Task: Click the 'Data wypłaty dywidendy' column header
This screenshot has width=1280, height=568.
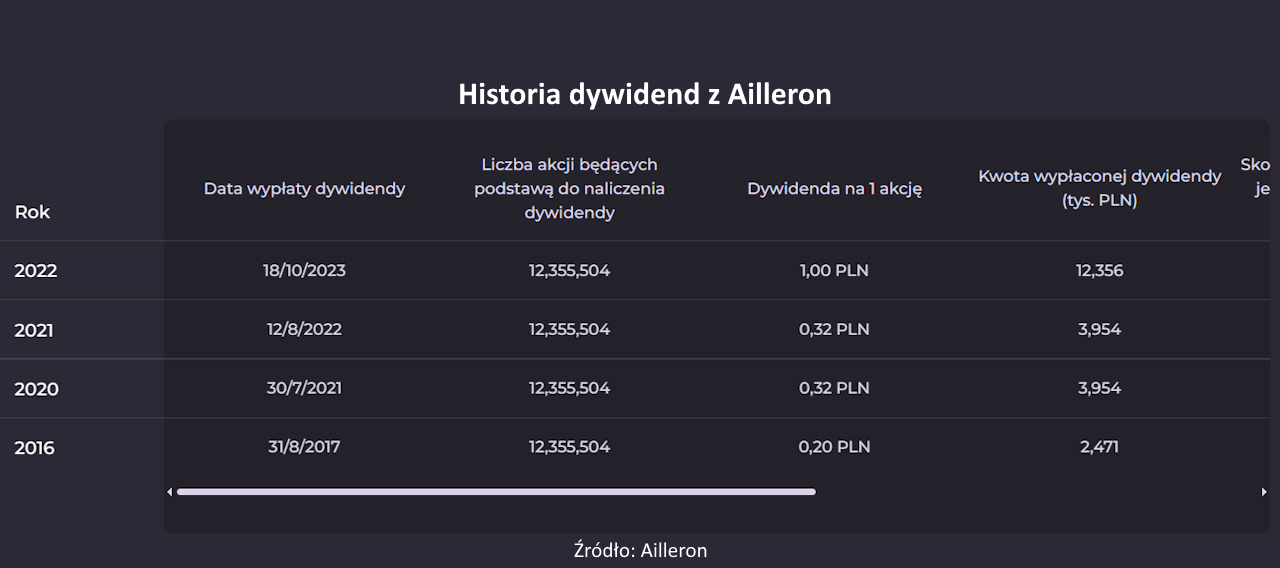Action: [304, 189]
